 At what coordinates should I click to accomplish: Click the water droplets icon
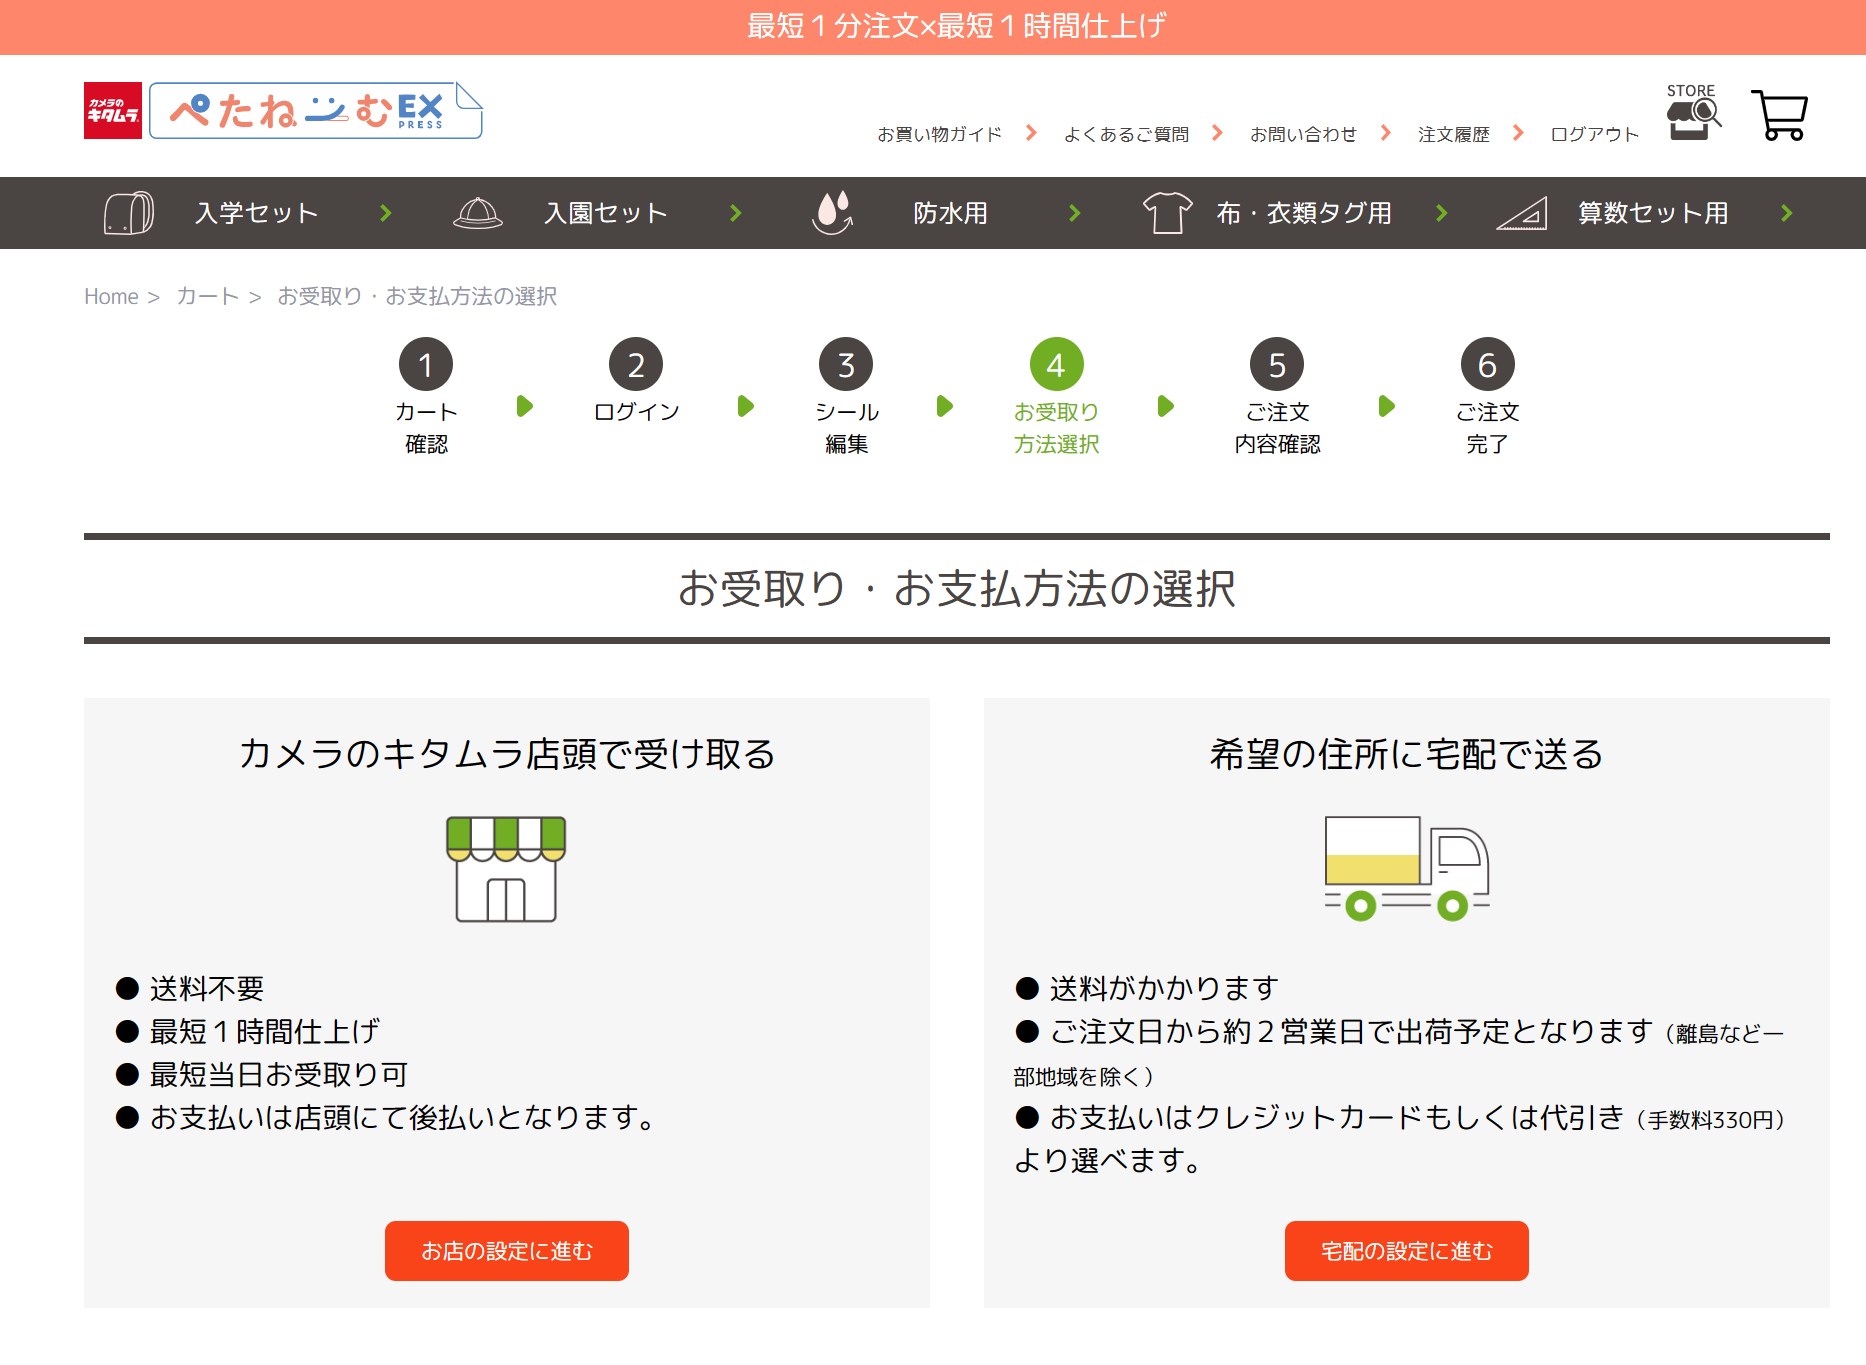pos(832,213)
